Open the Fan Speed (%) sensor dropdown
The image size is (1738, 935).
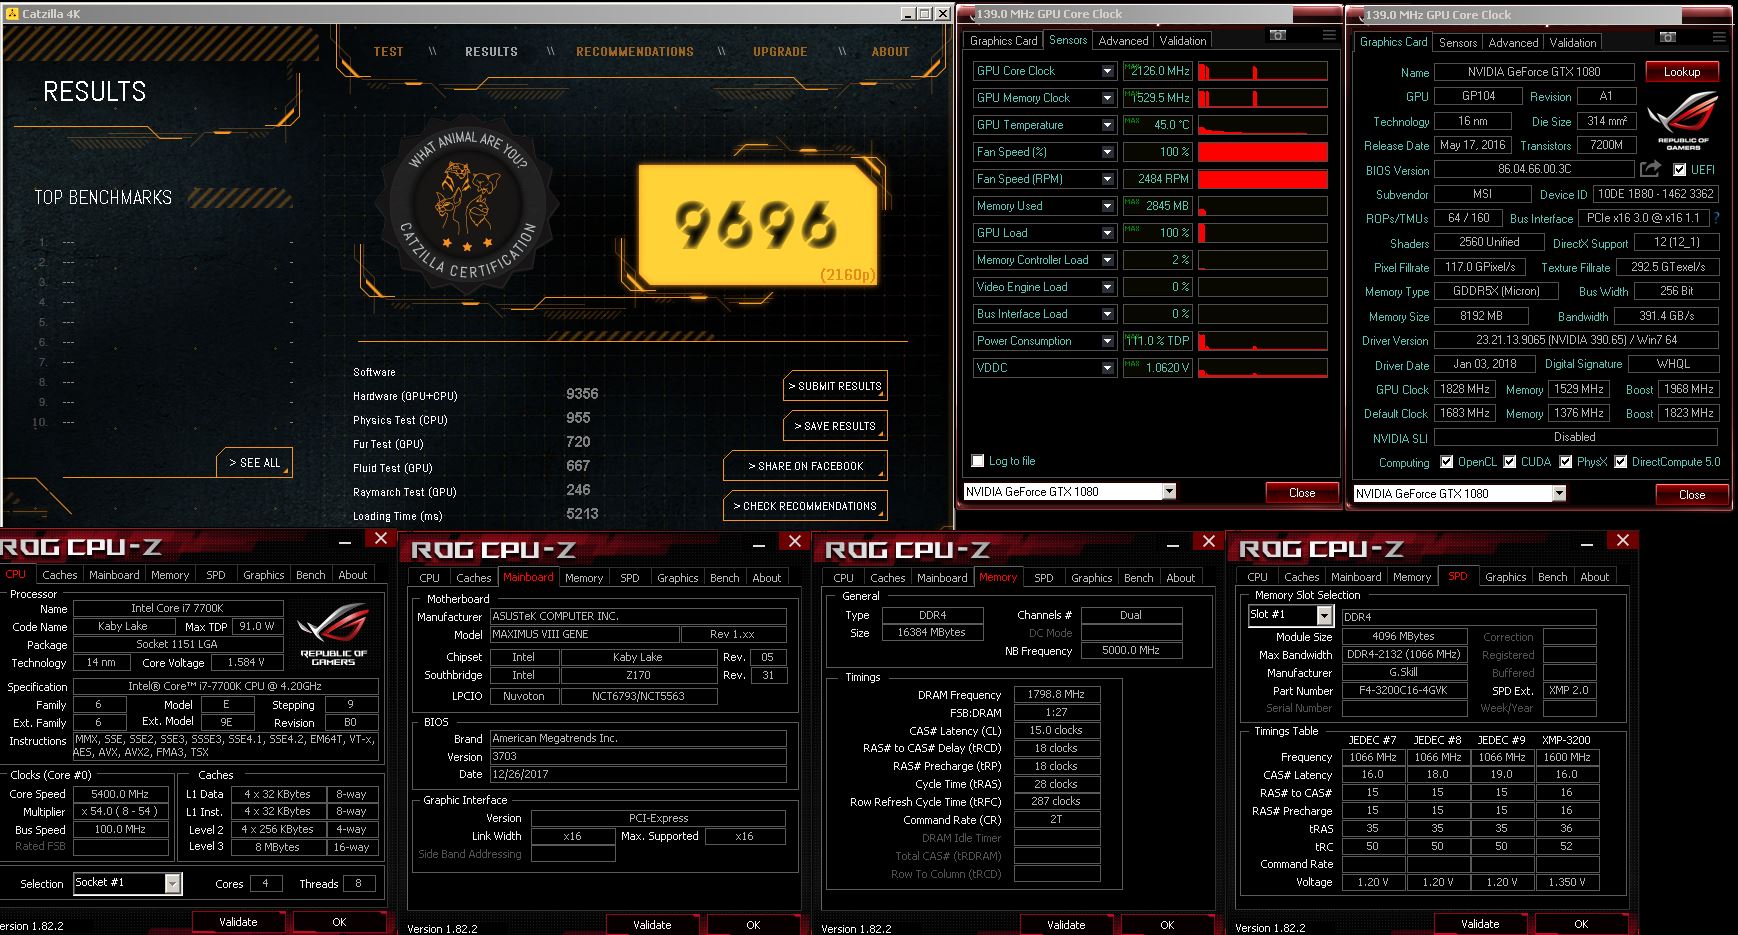[1107, 152]
